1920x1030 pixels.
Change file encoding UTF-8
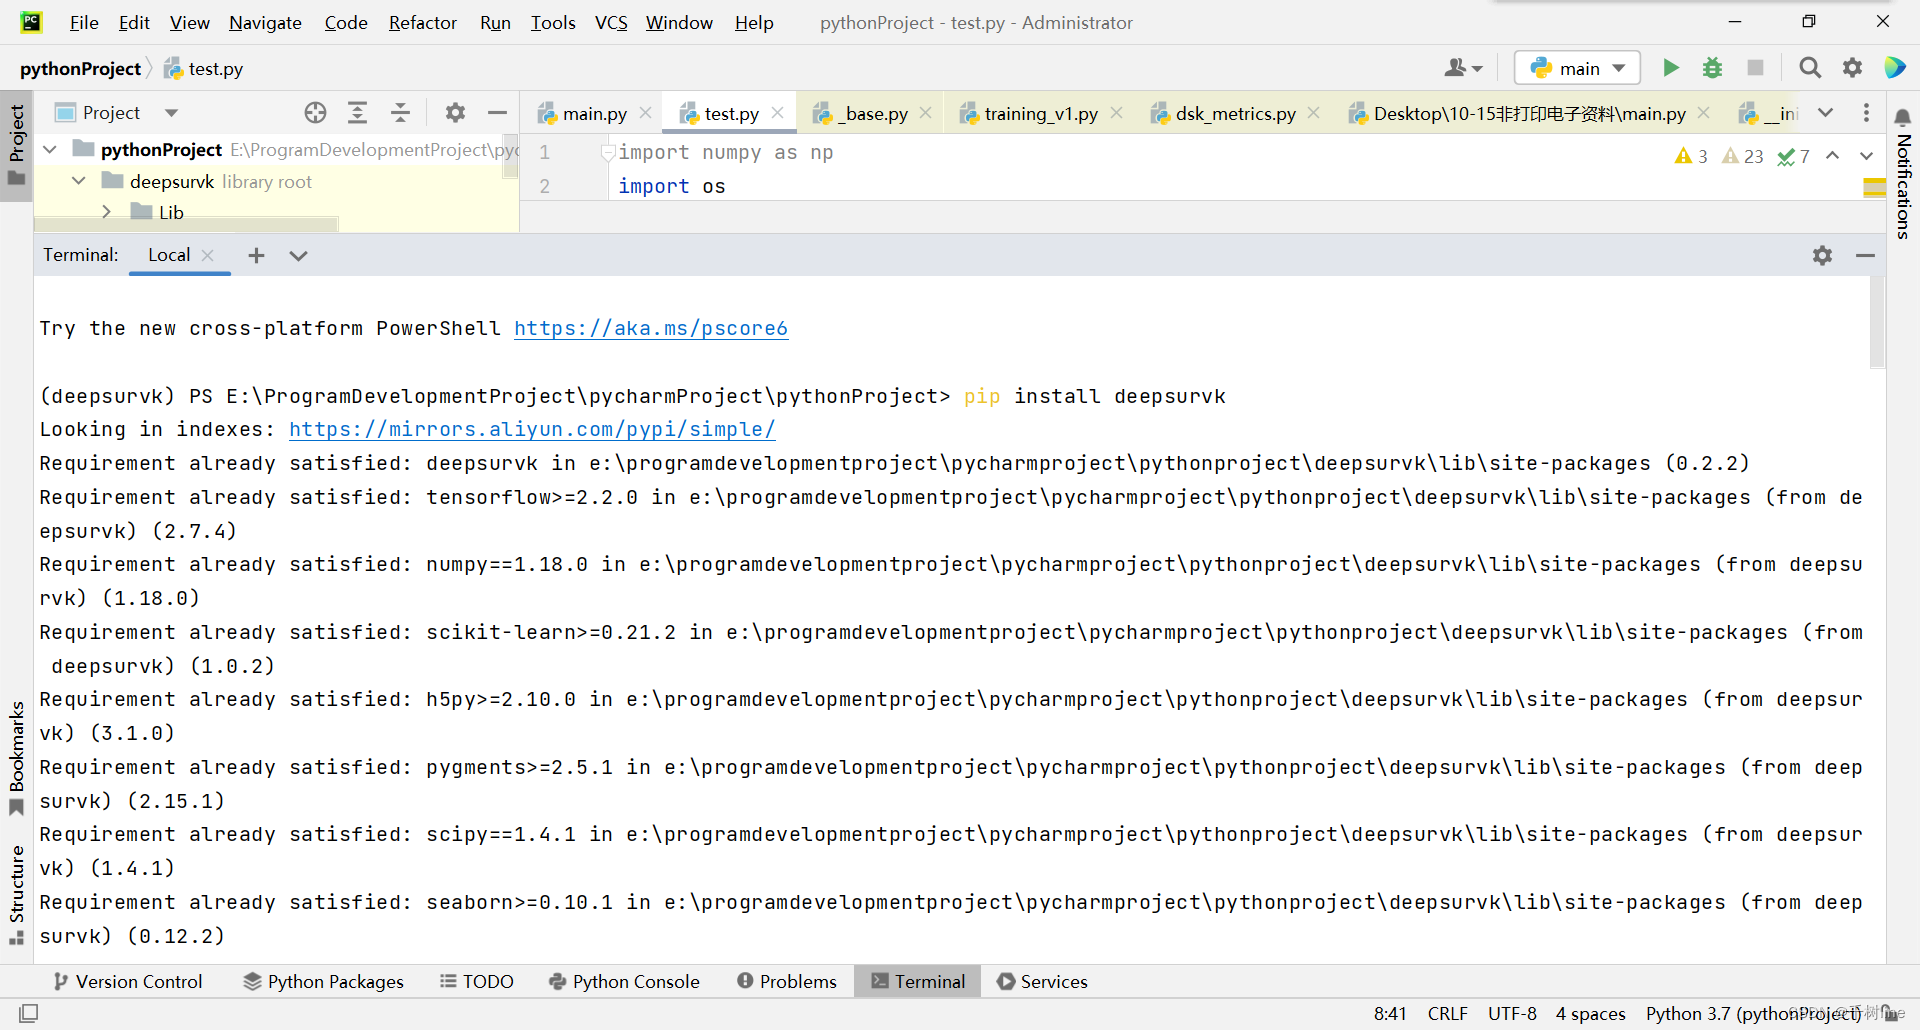1512,1013
